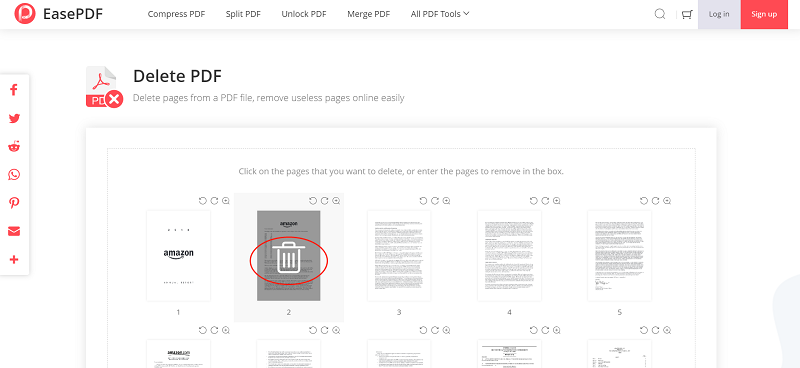Viewport: 800px width, 368px height.
Task: Click page number label 5
Action: (x=619, y=312)
